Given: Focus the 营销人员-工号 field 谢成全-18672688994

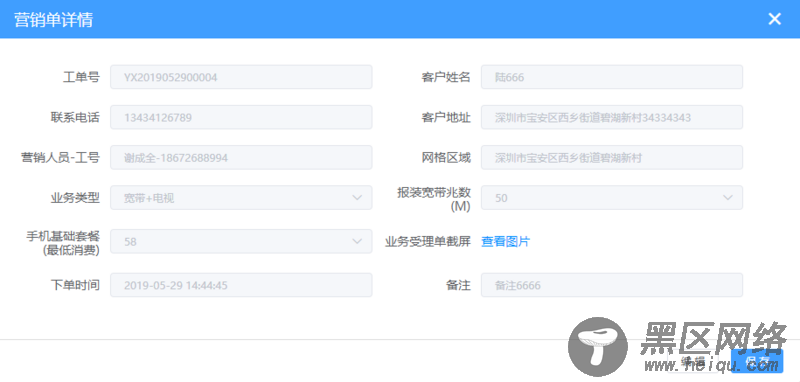Looking at the screenshot, I should click(x=241, y=158).
